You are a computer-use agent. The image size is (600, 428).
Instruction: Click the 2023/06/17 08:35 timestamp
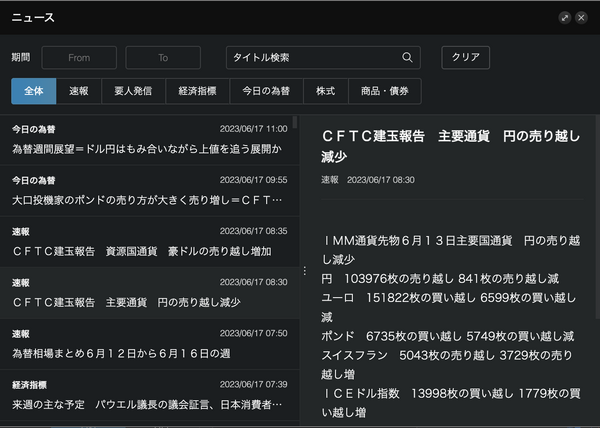pyautogui.click(x=253, y=231)
